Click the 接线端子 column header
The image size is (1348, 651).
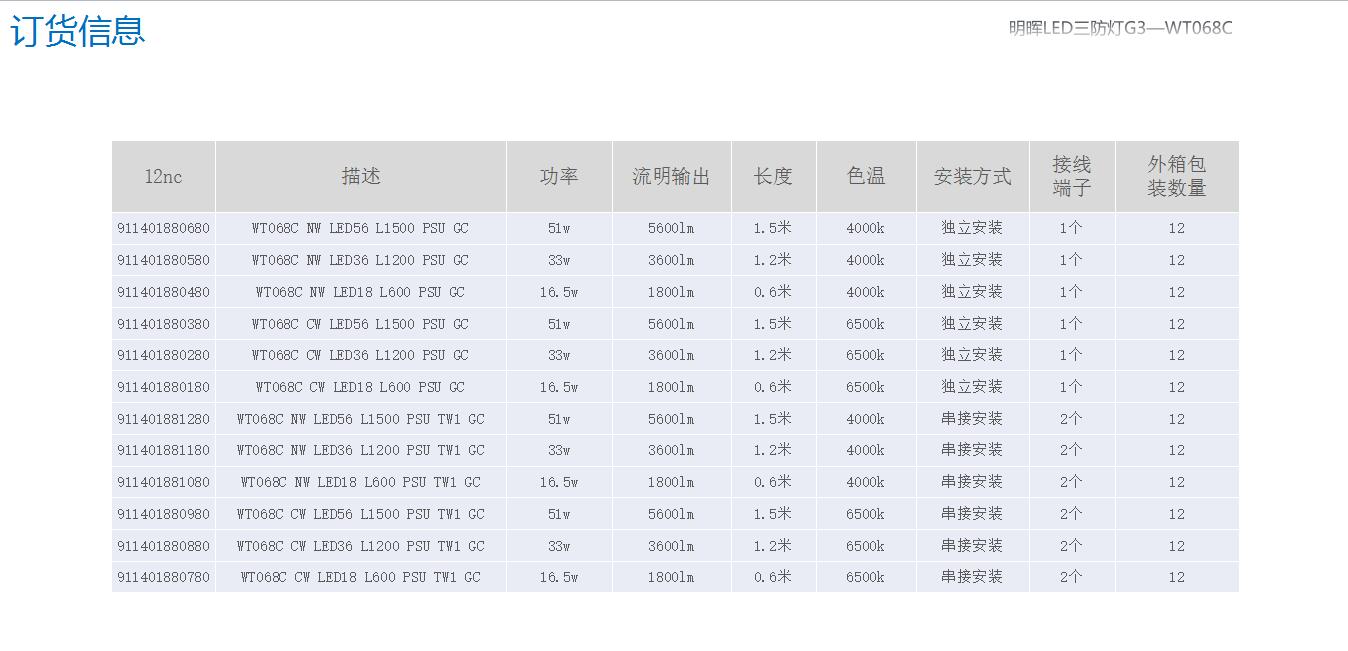pyautogui.click(x=1071, y=176)
